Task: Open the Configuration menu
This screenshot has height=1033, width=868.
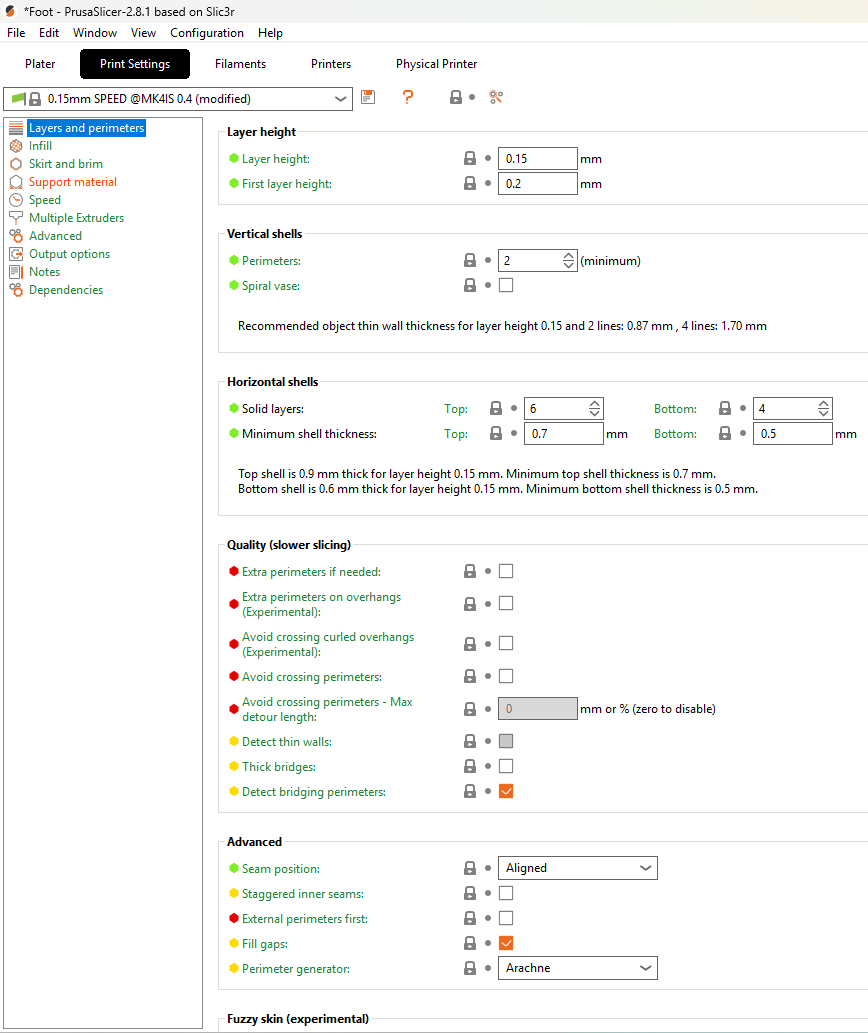Action: 207,33
